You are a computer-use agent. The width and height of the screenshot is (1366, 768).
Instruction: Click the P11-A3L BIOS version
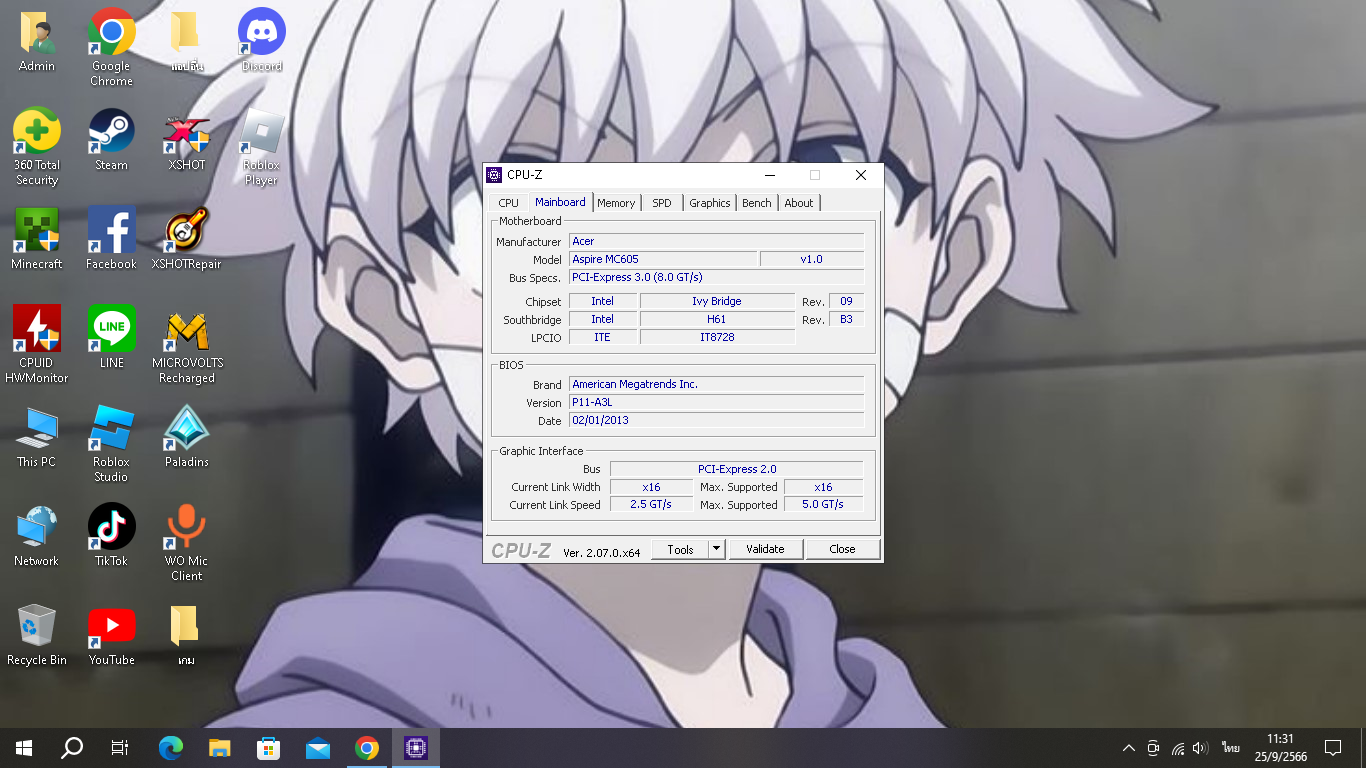coord(716,402)
